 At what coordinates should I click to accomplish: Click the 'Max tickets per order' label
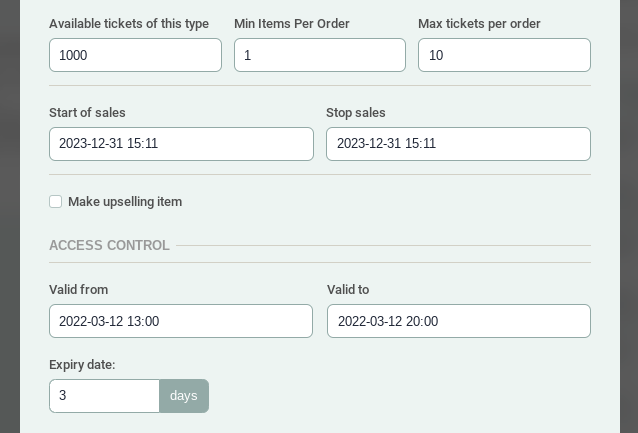(481, 24)
